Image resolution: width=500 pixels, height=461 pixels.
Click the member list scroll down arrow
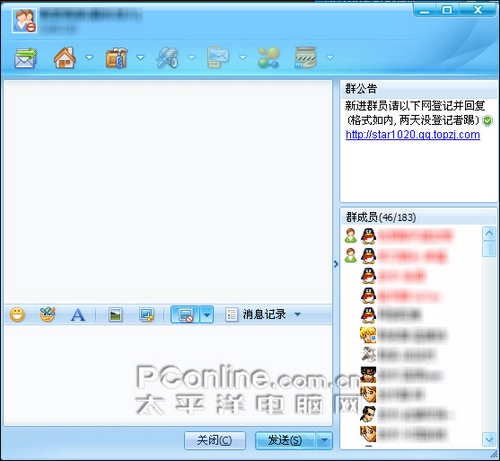pos(489,440)
